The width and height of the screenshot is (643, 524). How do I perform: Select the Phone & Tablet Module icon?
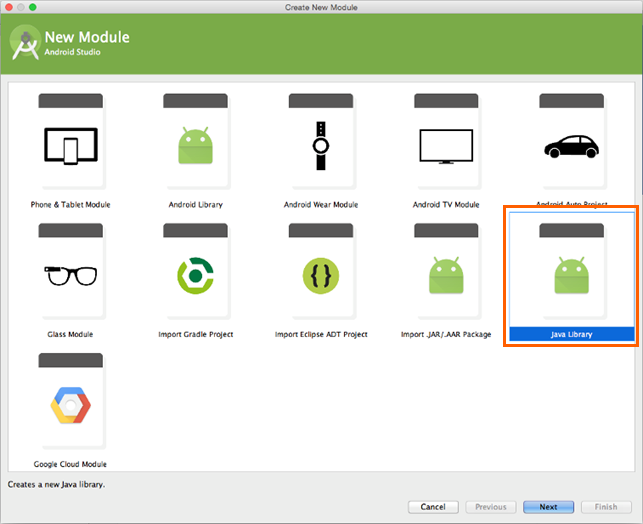(71, 146)
